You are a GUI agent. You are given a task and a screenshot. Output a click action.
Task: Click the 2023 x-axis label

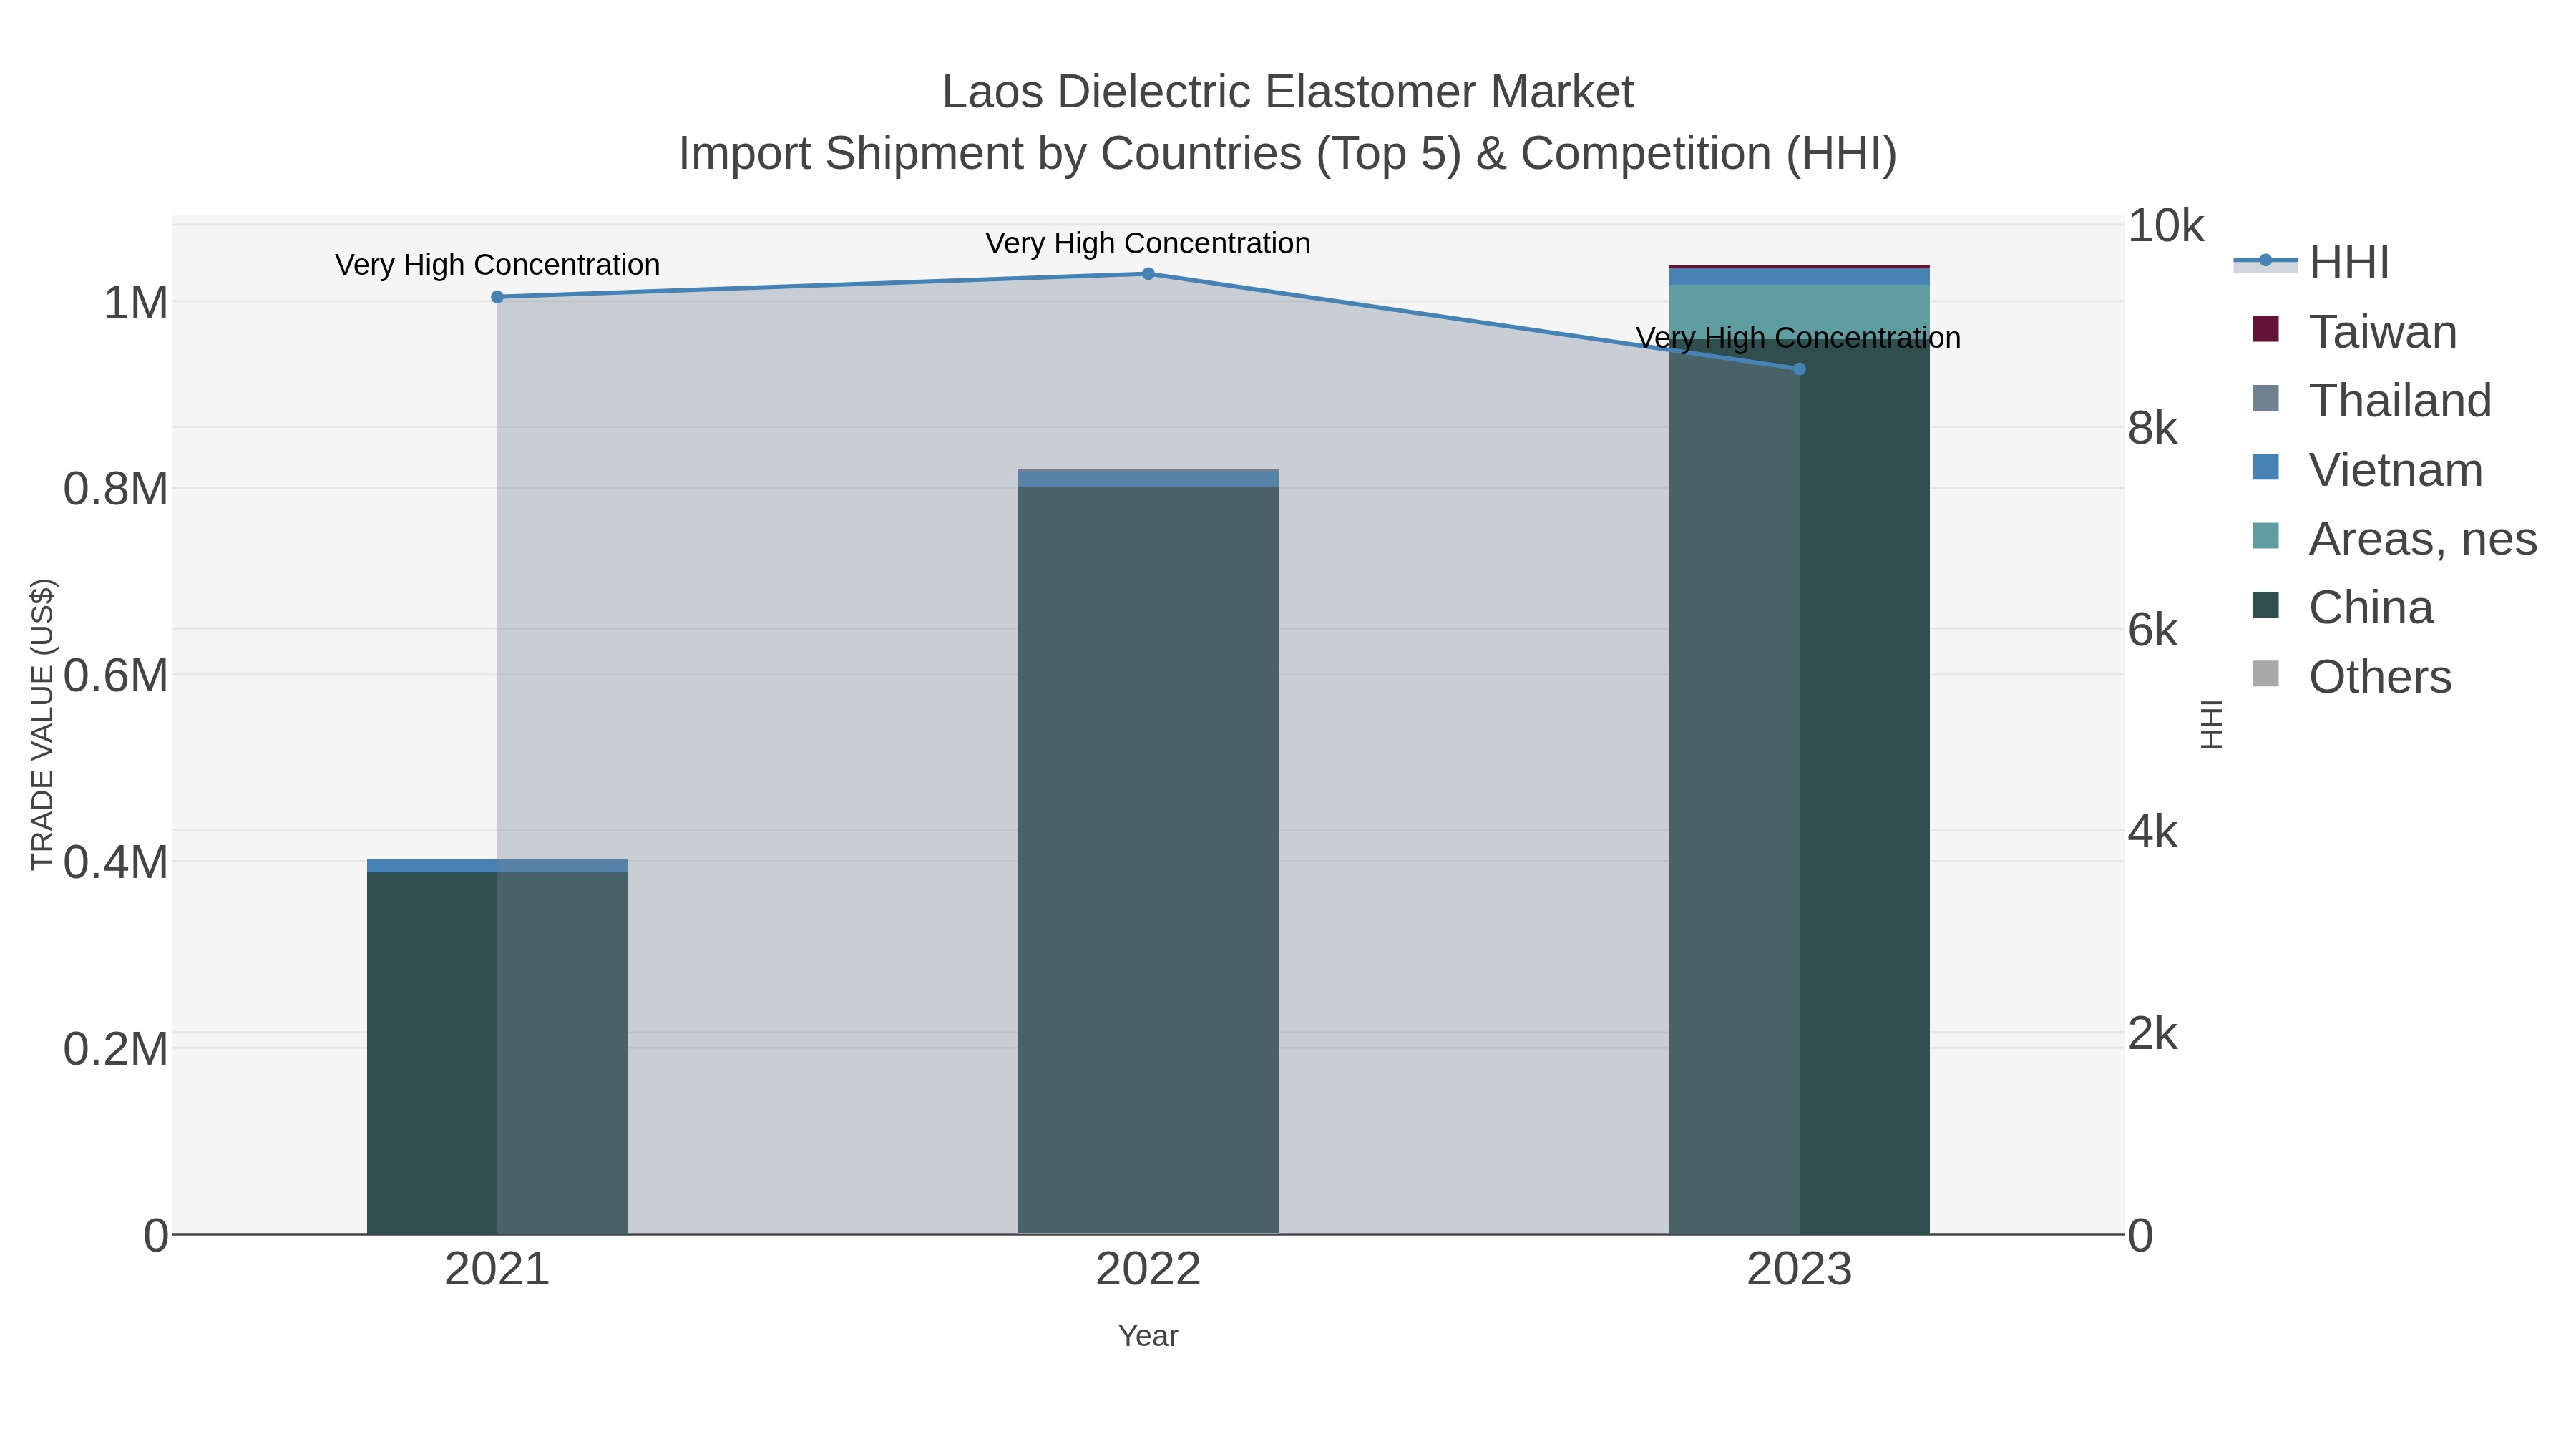coord(1799,1270)
